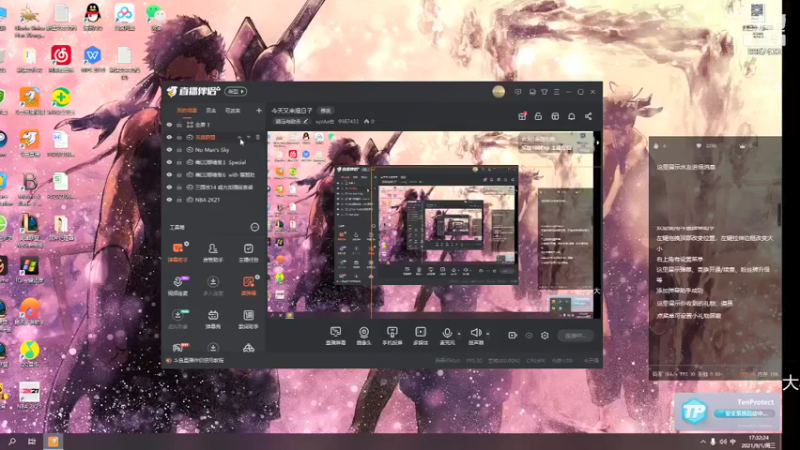Expand the speaker volume dropdown arrow
Image resolution: width=800 pixels, height=450 pixels.
click(488, 334)
